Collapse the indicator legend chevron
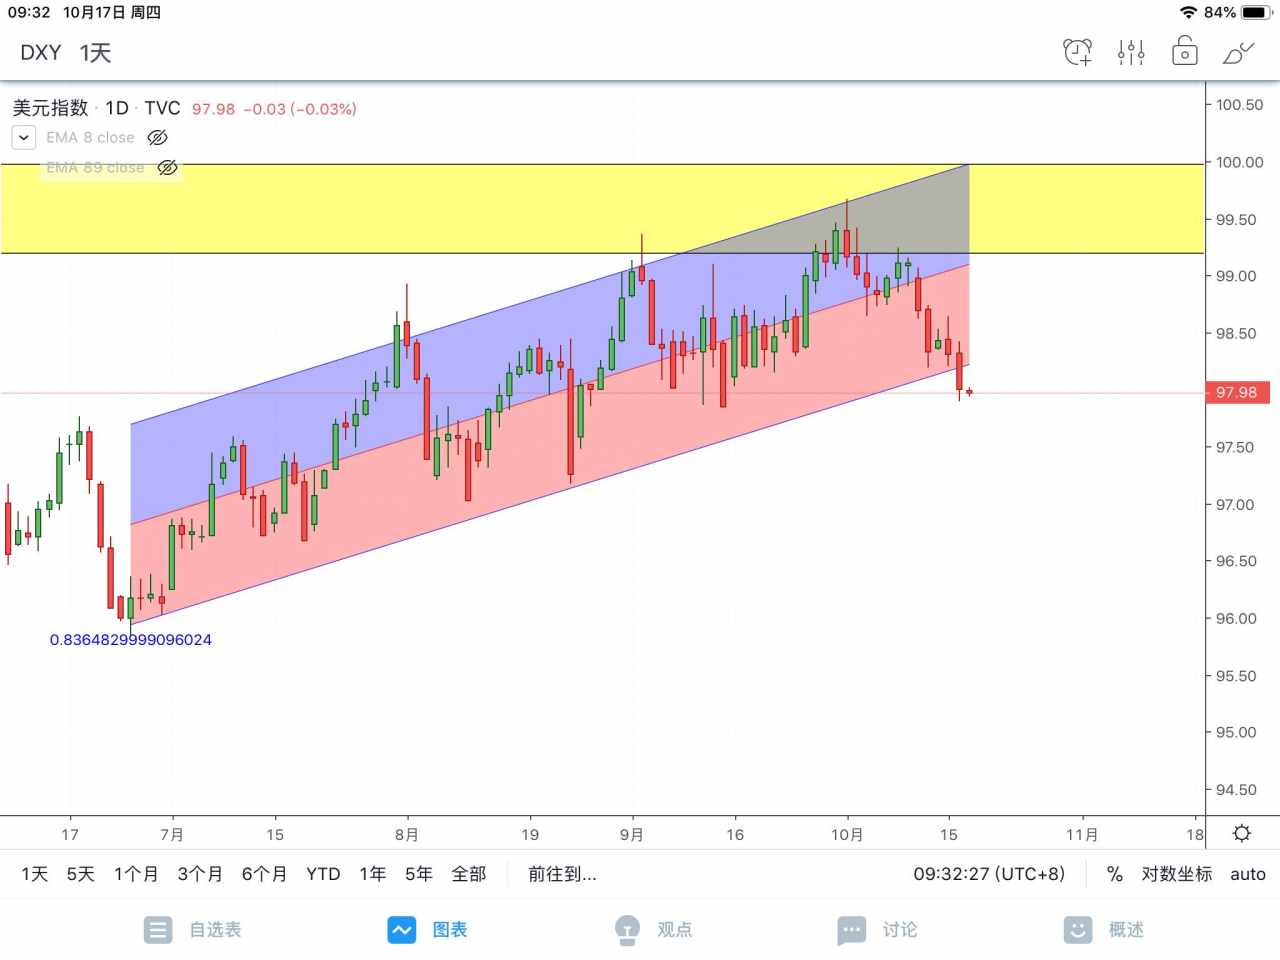 click(x=24, y=138)
